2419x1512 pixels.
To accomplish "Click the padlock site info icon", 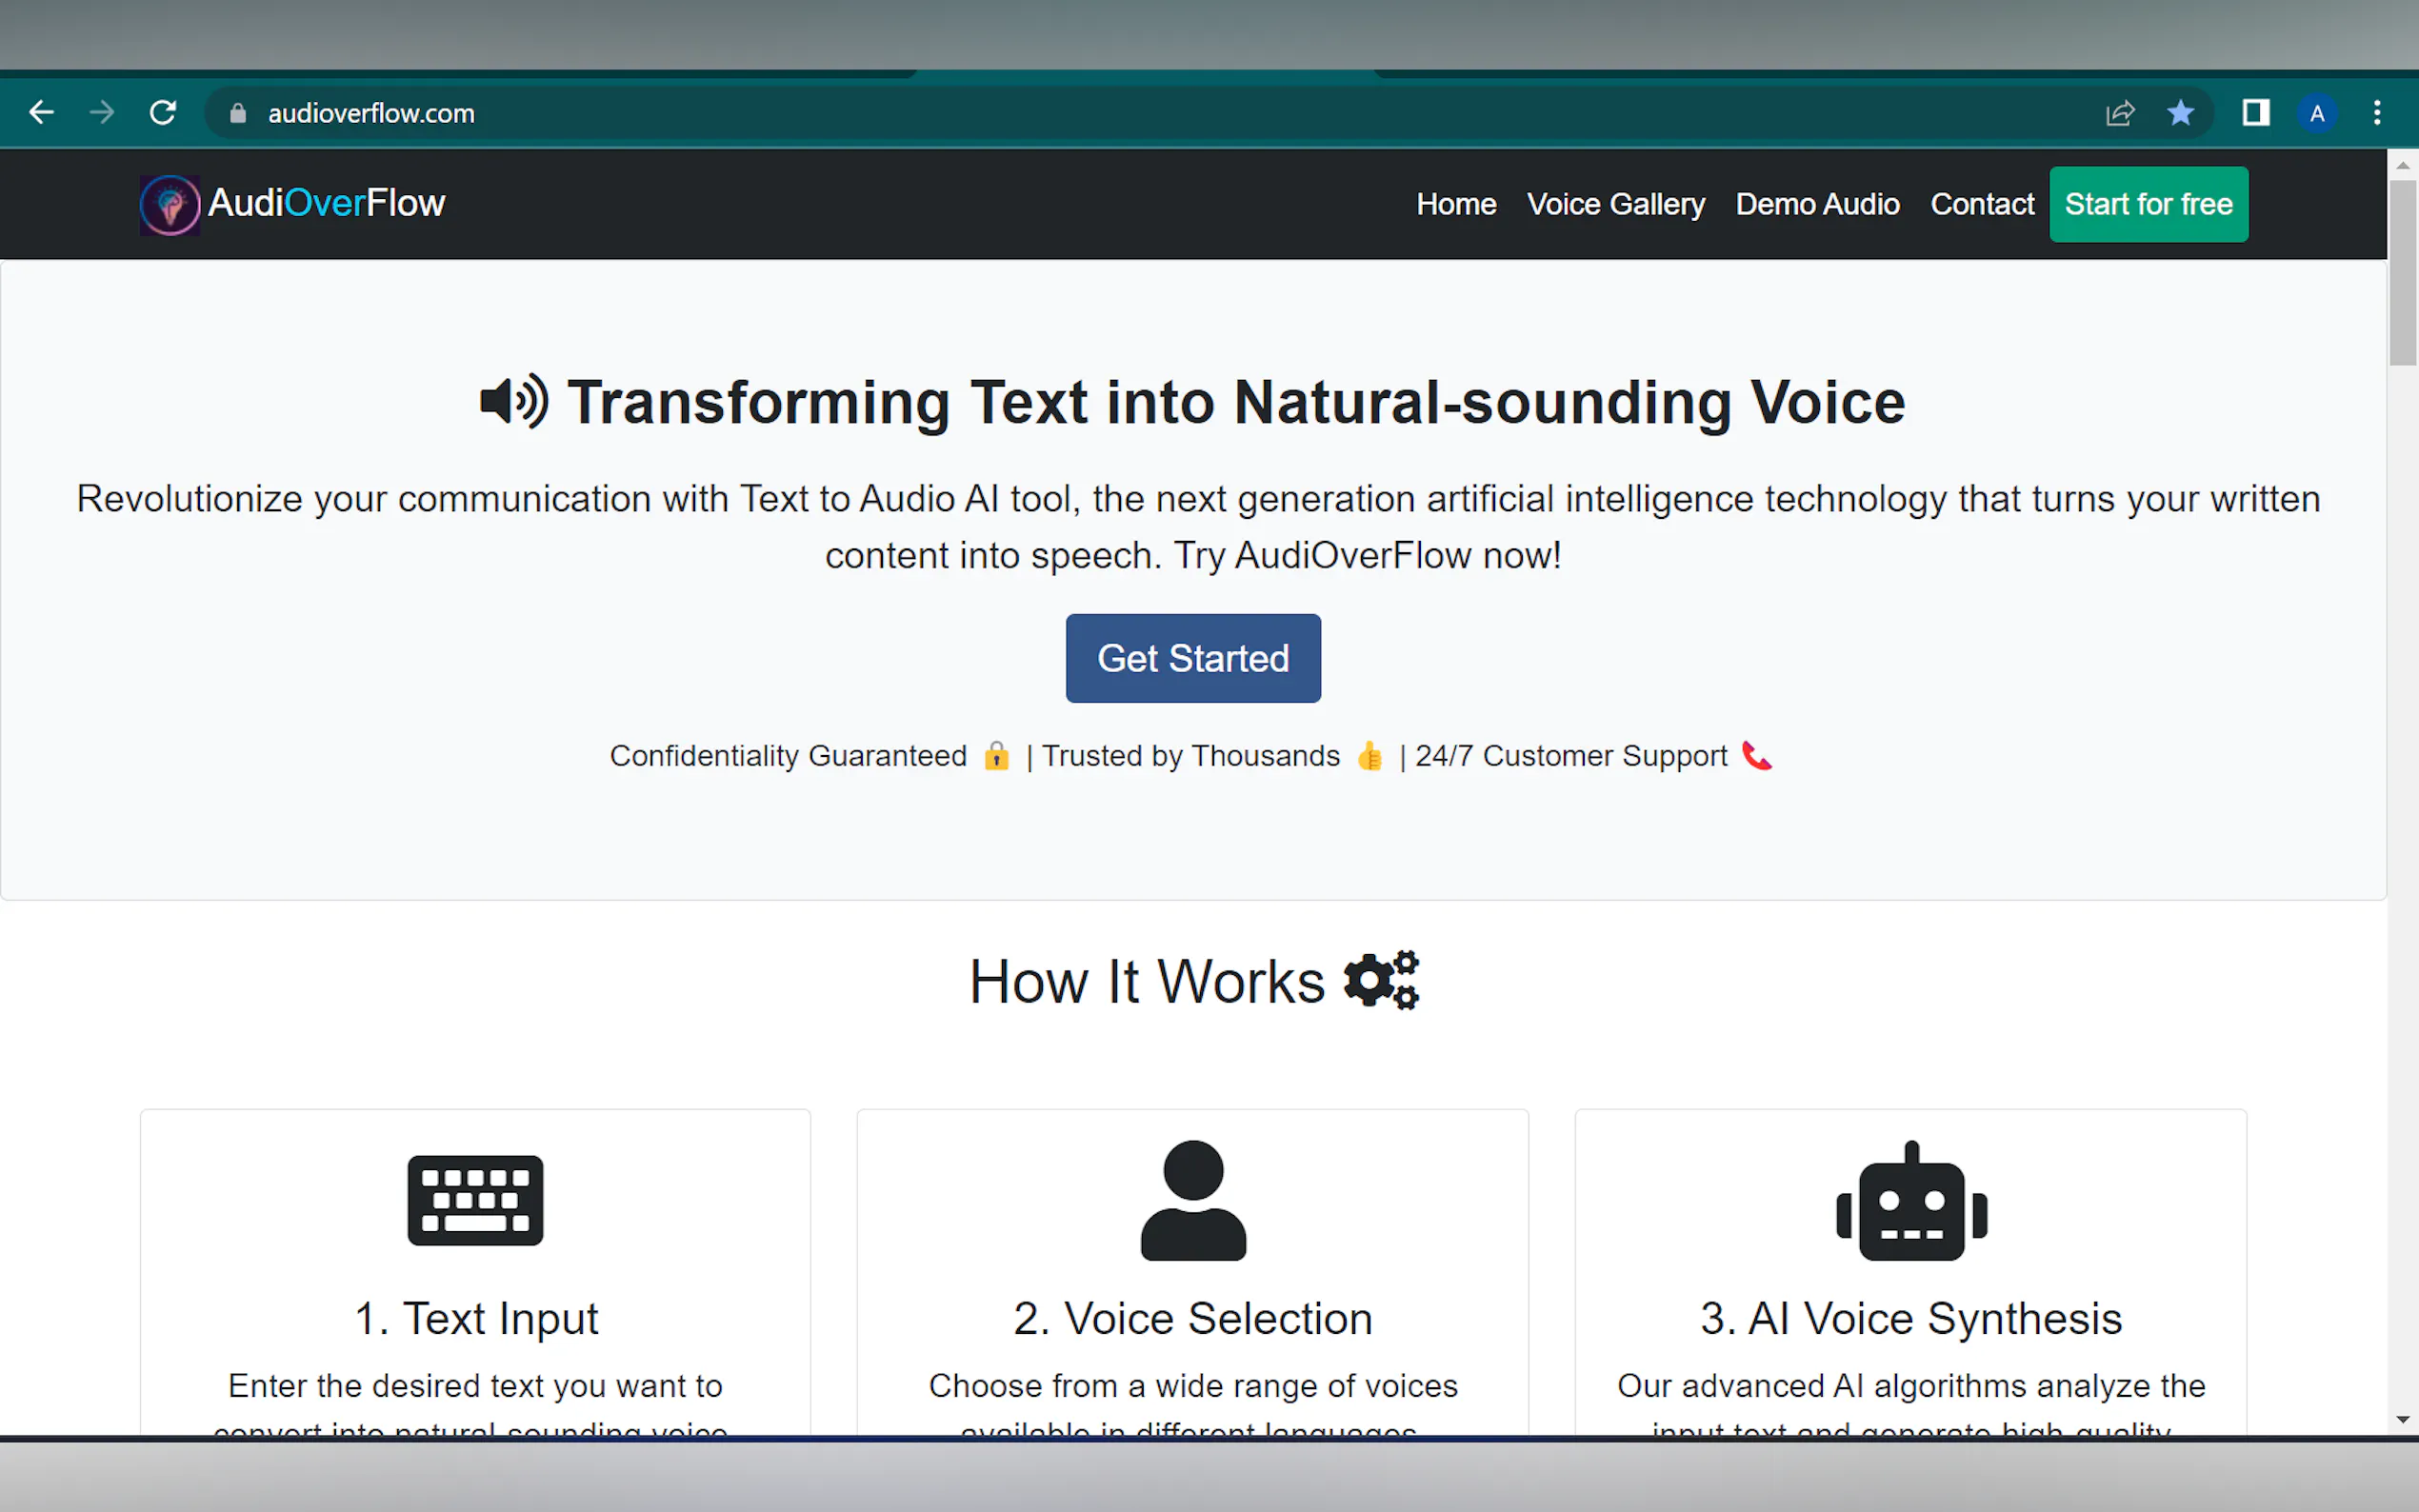I will pyautogui.click(x=238, y=113).
